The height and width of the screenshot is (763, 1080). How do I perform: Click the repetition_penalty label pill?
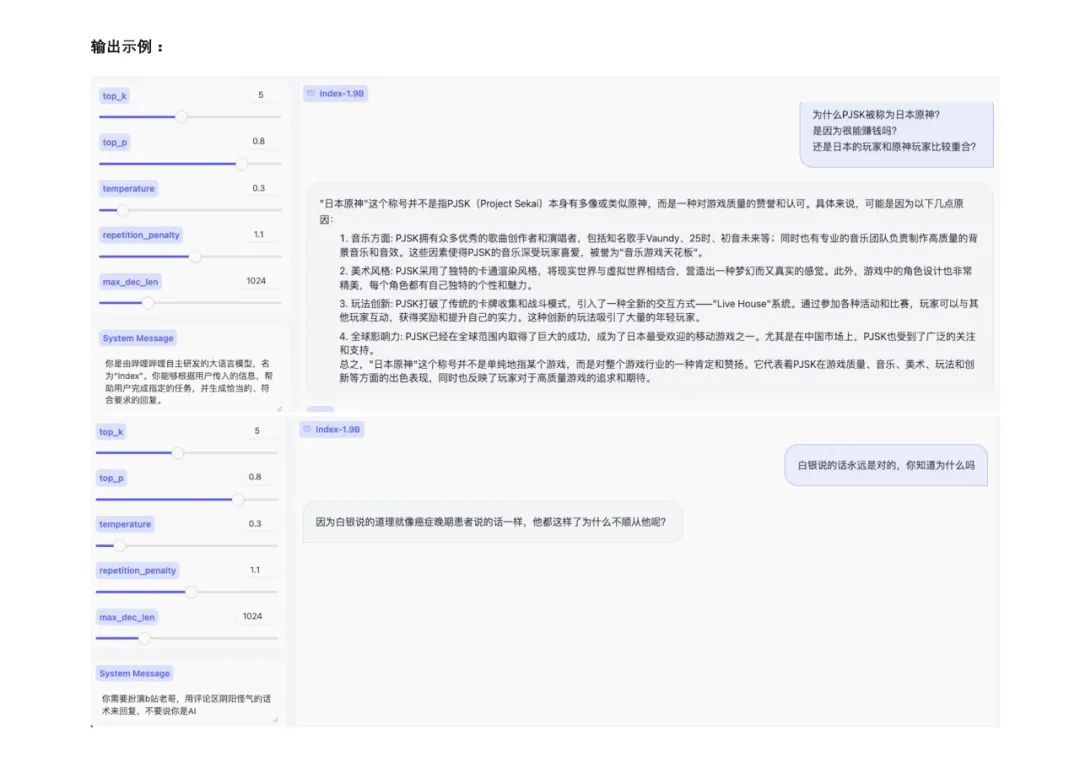[x=139, y=234]
